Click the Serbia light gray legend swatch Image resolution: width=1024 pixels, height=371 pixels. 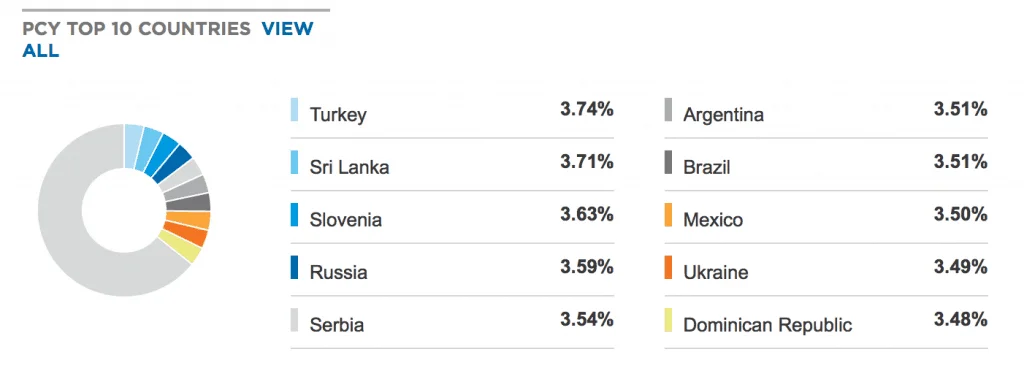point(295,320)
